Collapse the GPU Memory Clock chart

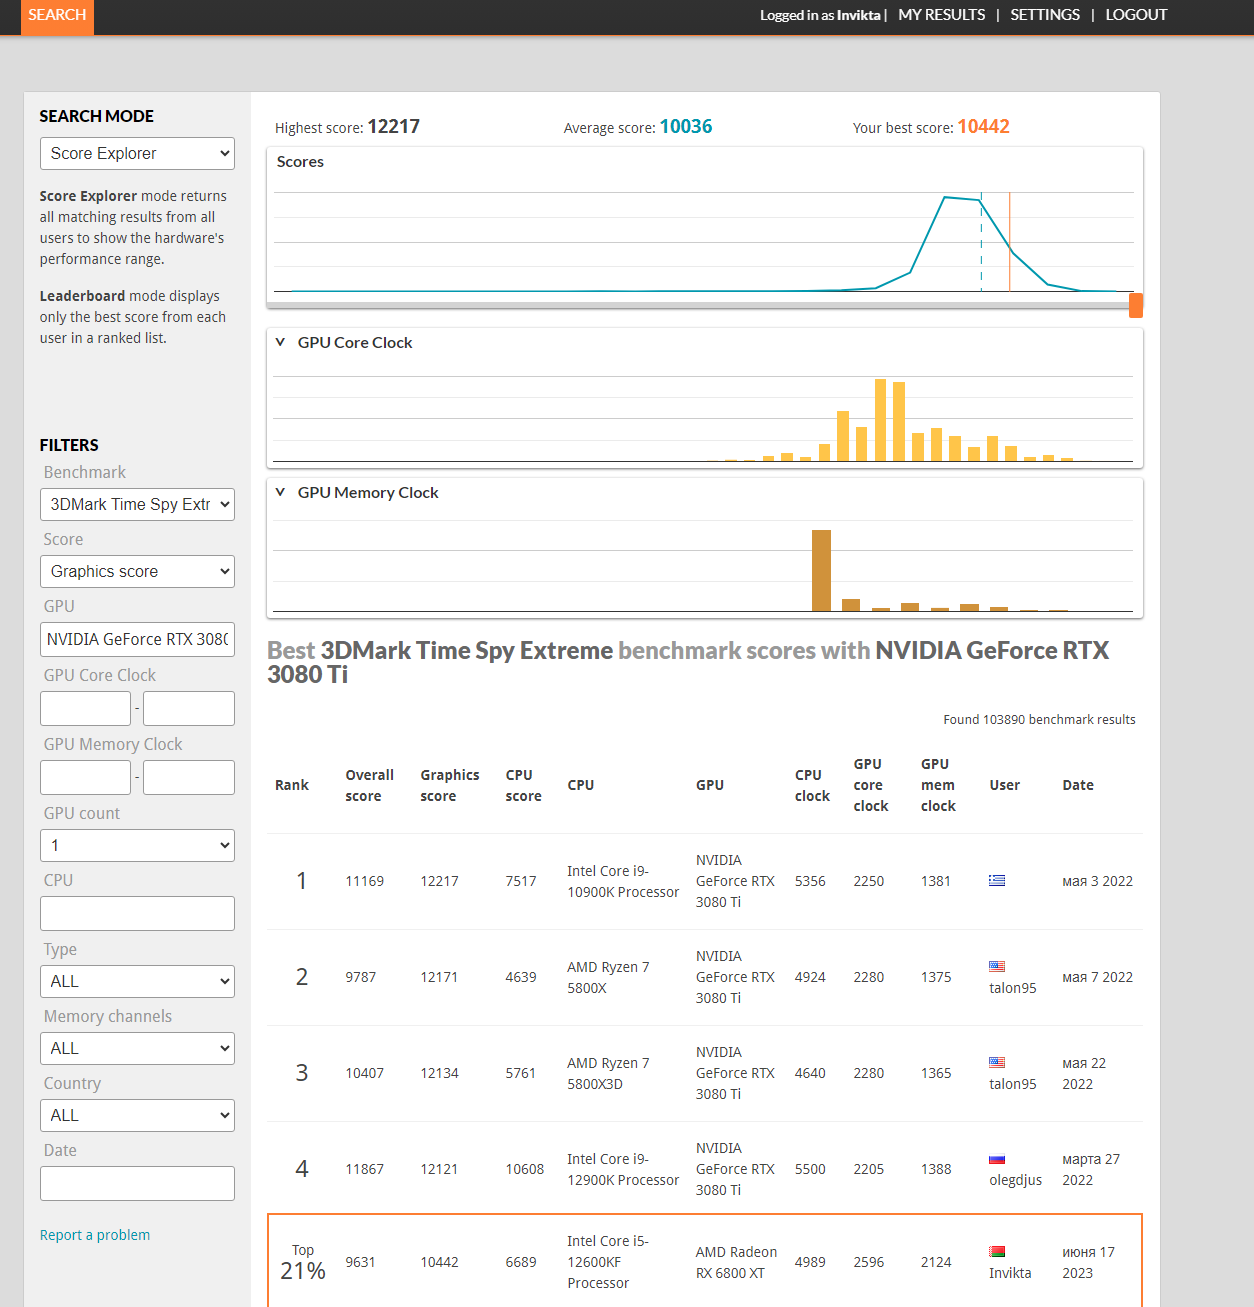[280, 492]
